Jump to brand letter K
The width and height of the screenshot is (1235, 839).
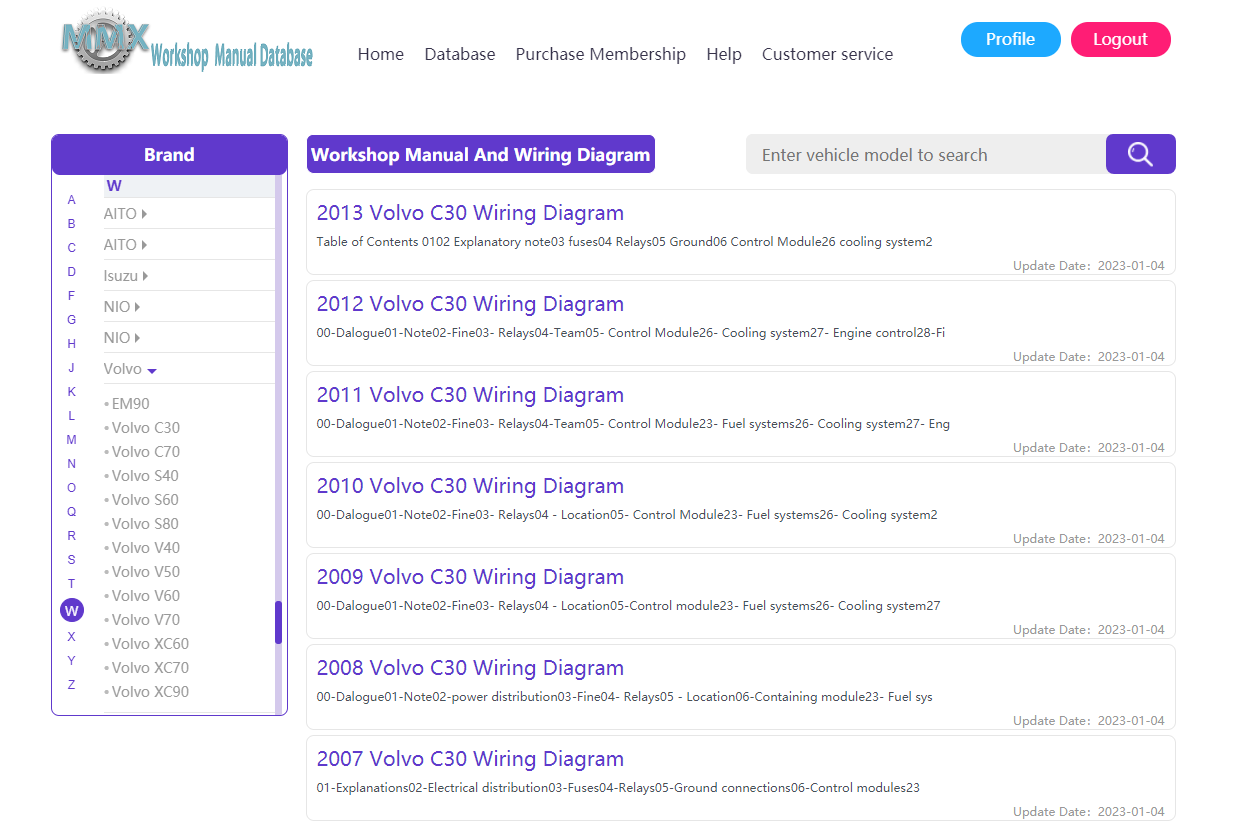[x=71, y=392]
